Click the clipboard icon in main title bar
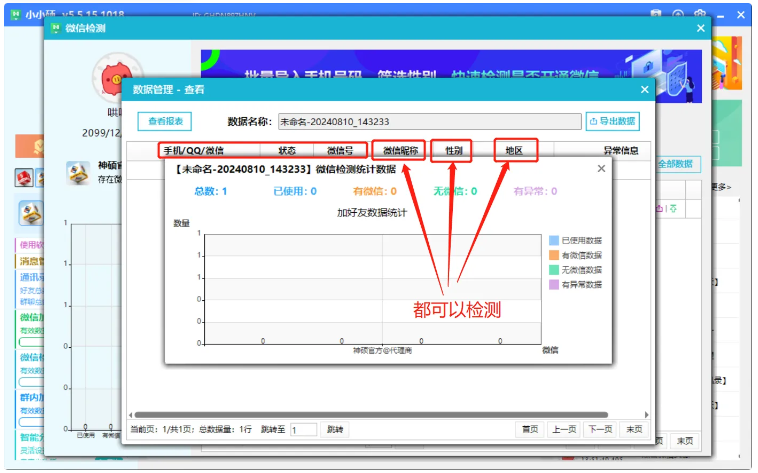This screenshot has width=758, height=473. pos(656,14)
